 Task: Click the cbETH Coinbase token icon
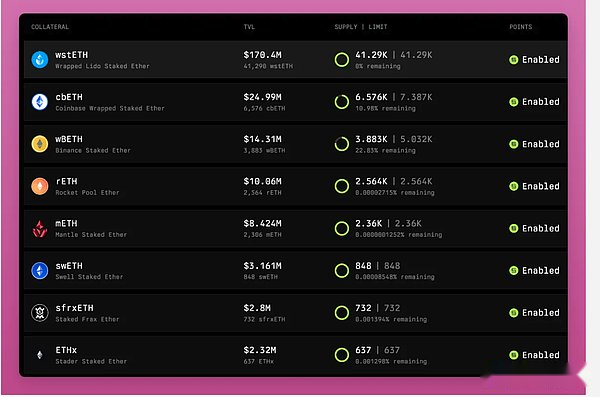tap(40, 102)
